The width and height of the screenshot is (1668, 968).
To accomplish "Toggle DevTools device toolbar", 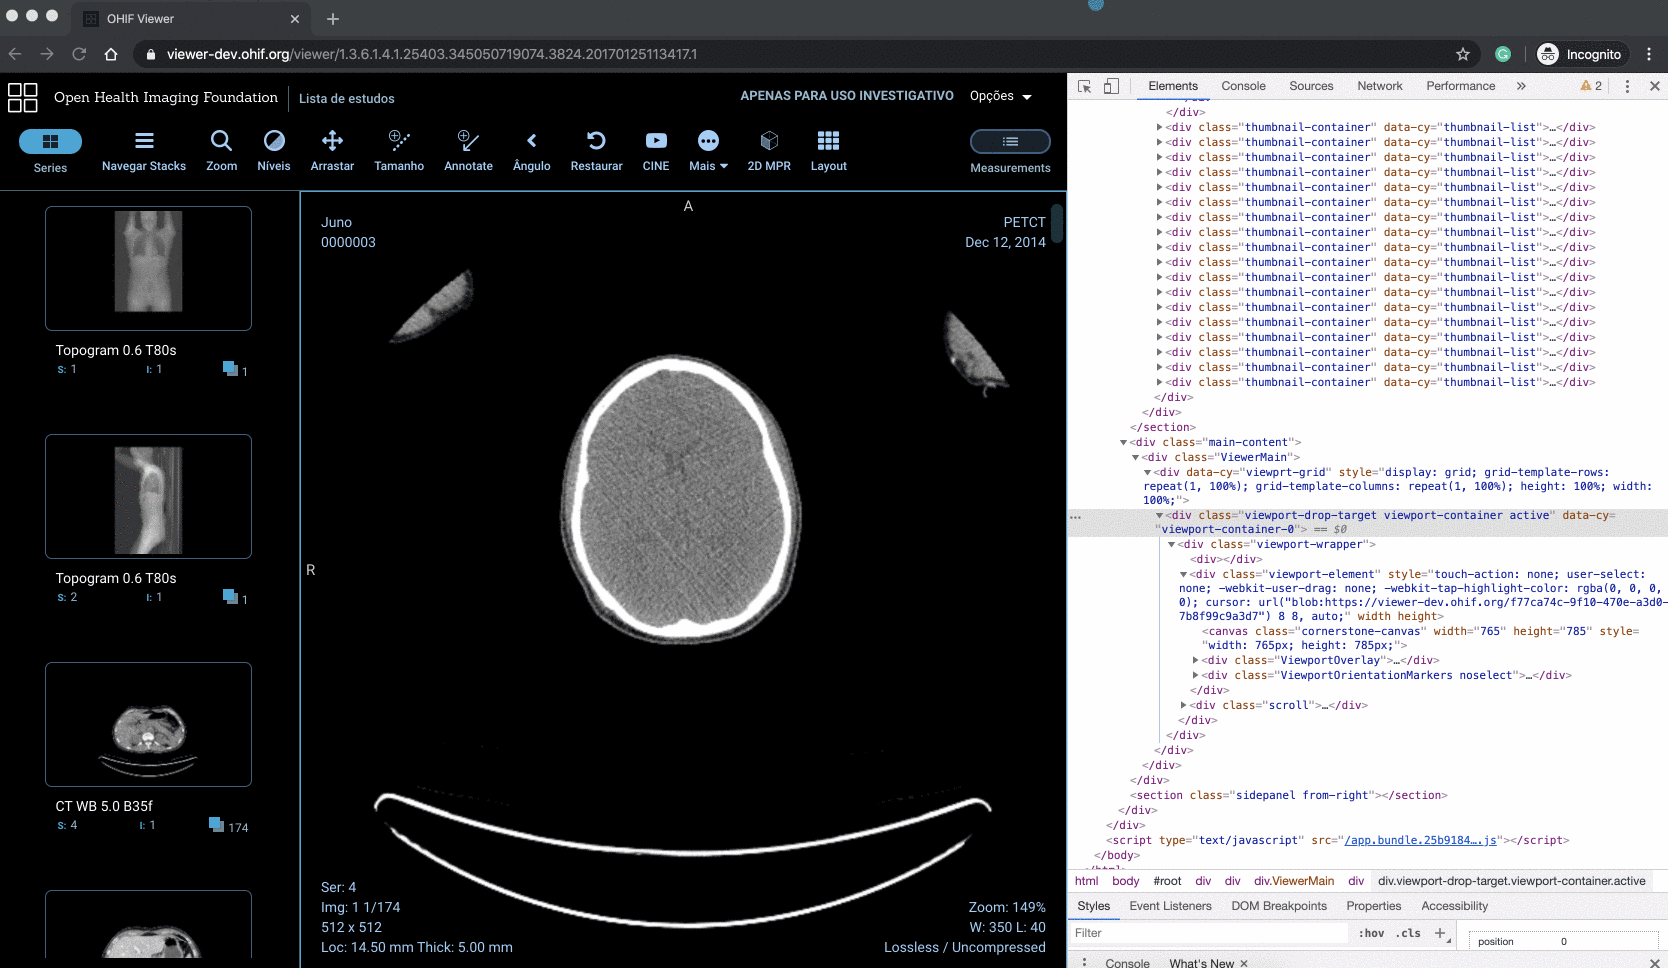I will click(1111, 86).
